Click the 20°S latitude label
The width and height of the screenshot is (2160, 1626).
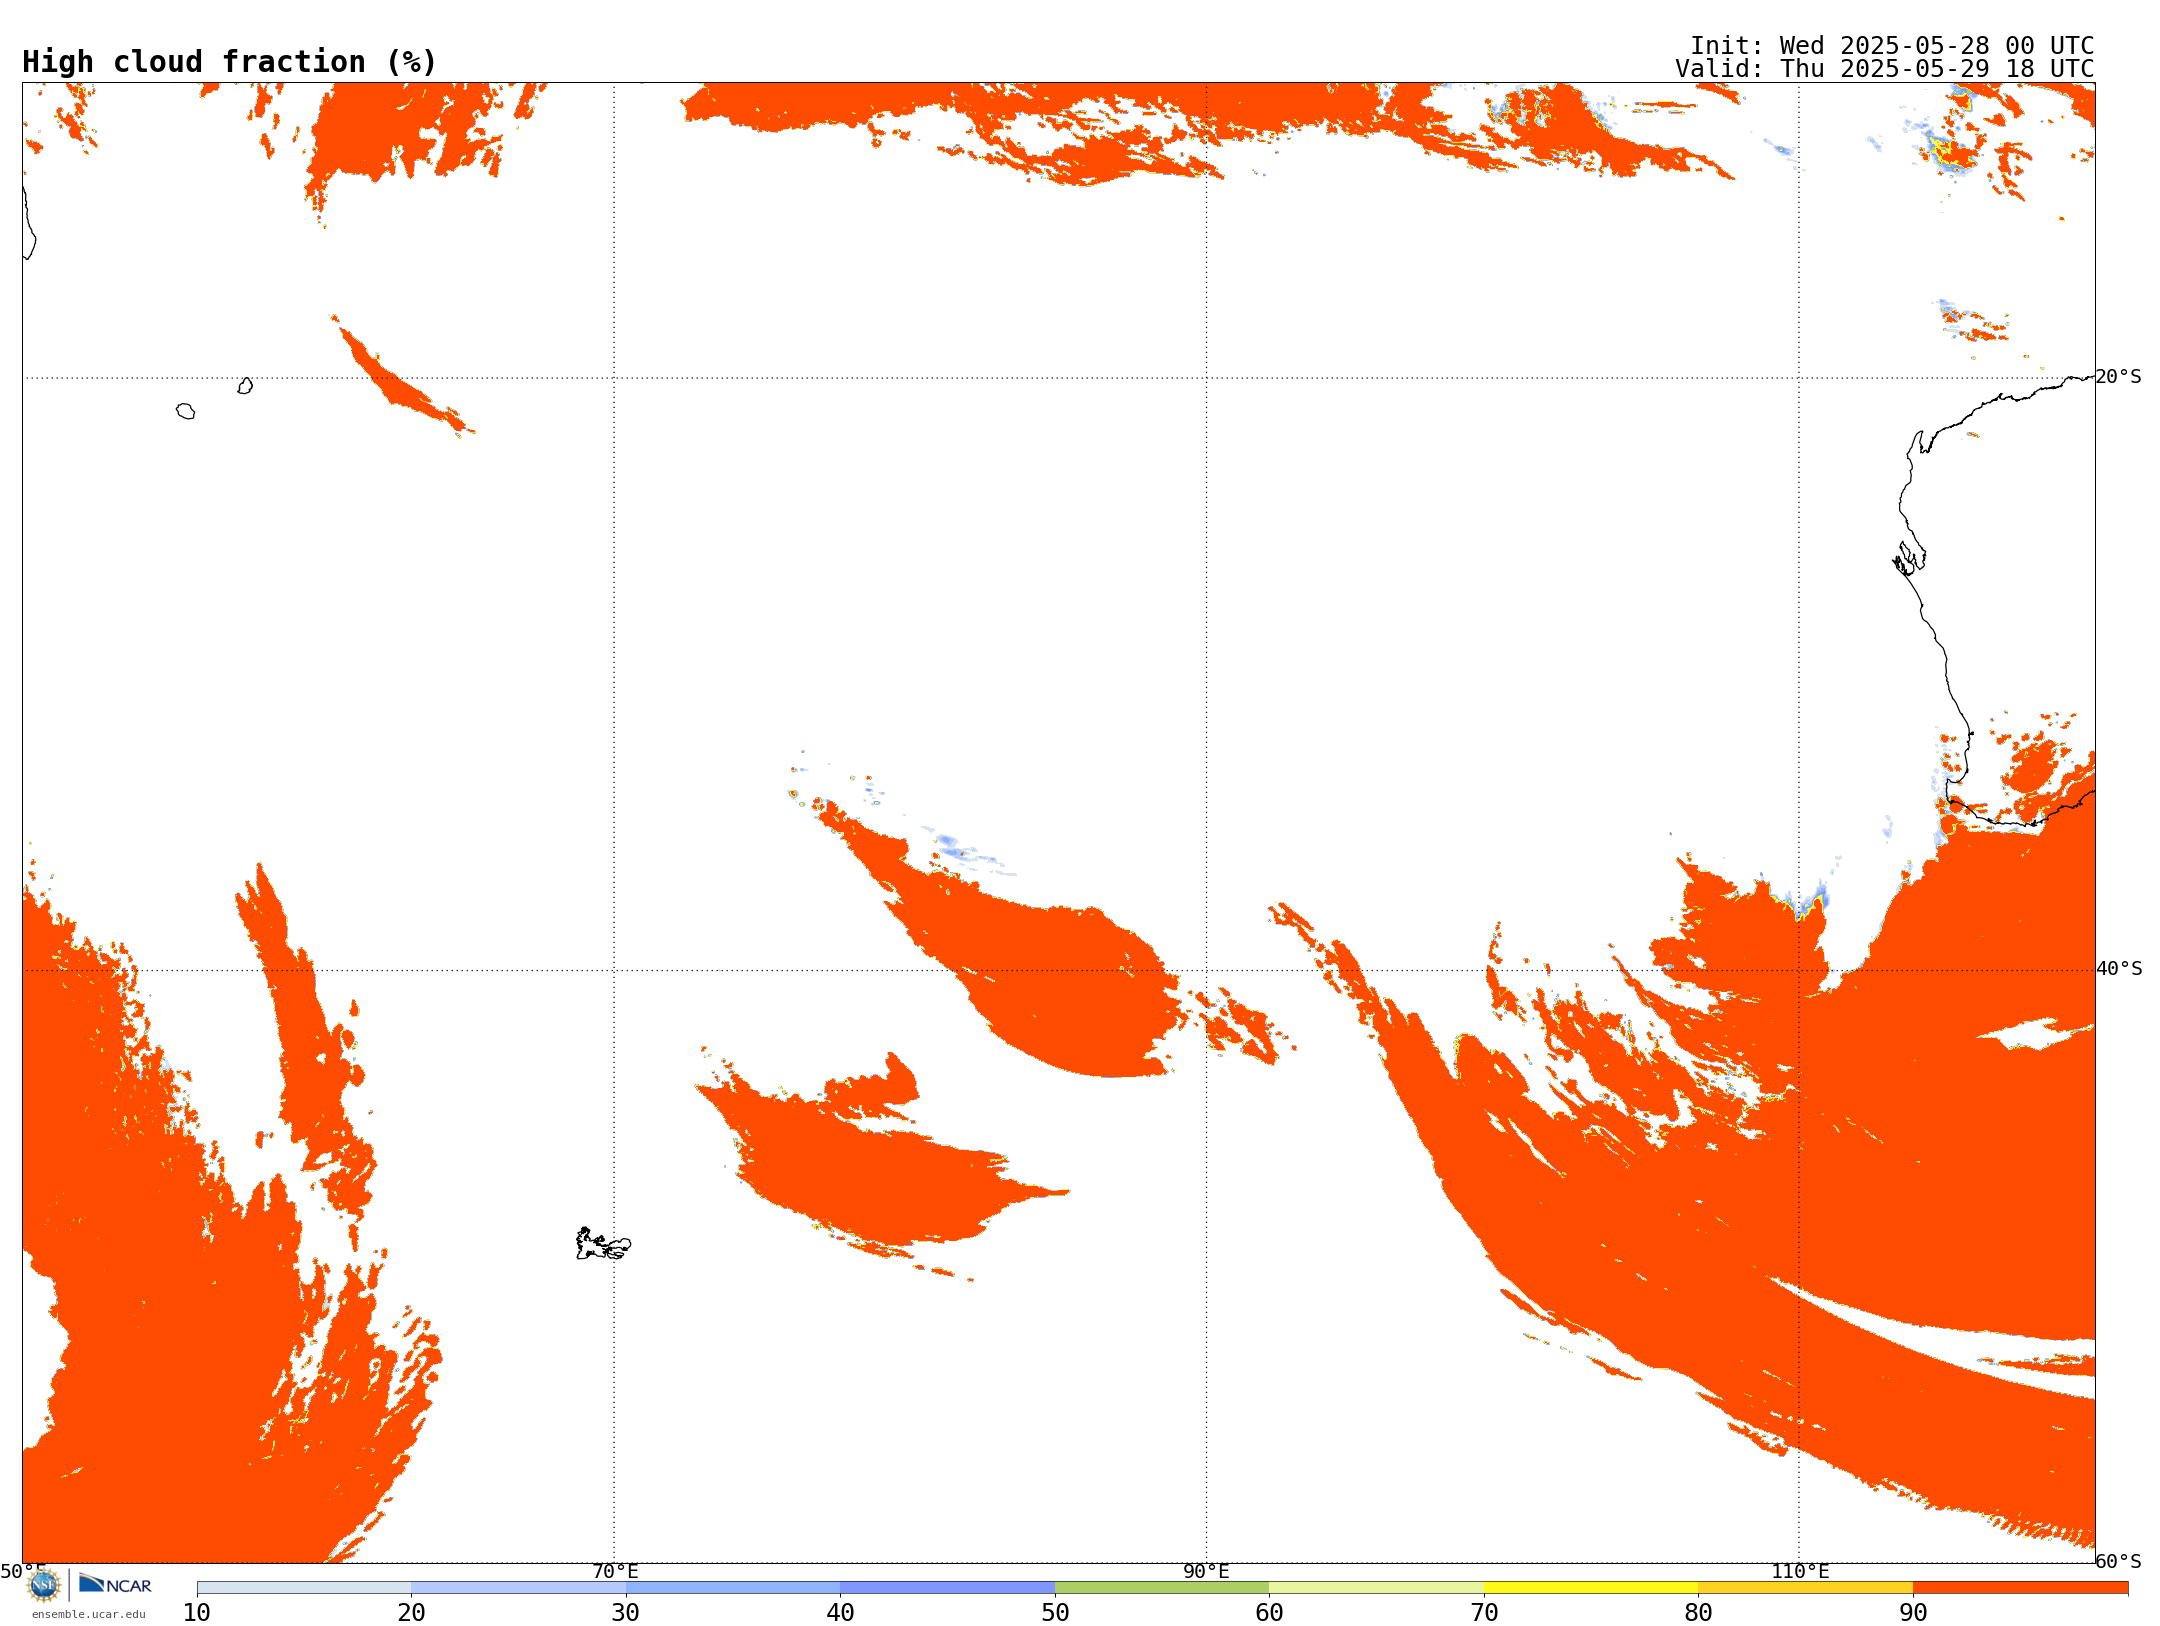point(2118,377)
